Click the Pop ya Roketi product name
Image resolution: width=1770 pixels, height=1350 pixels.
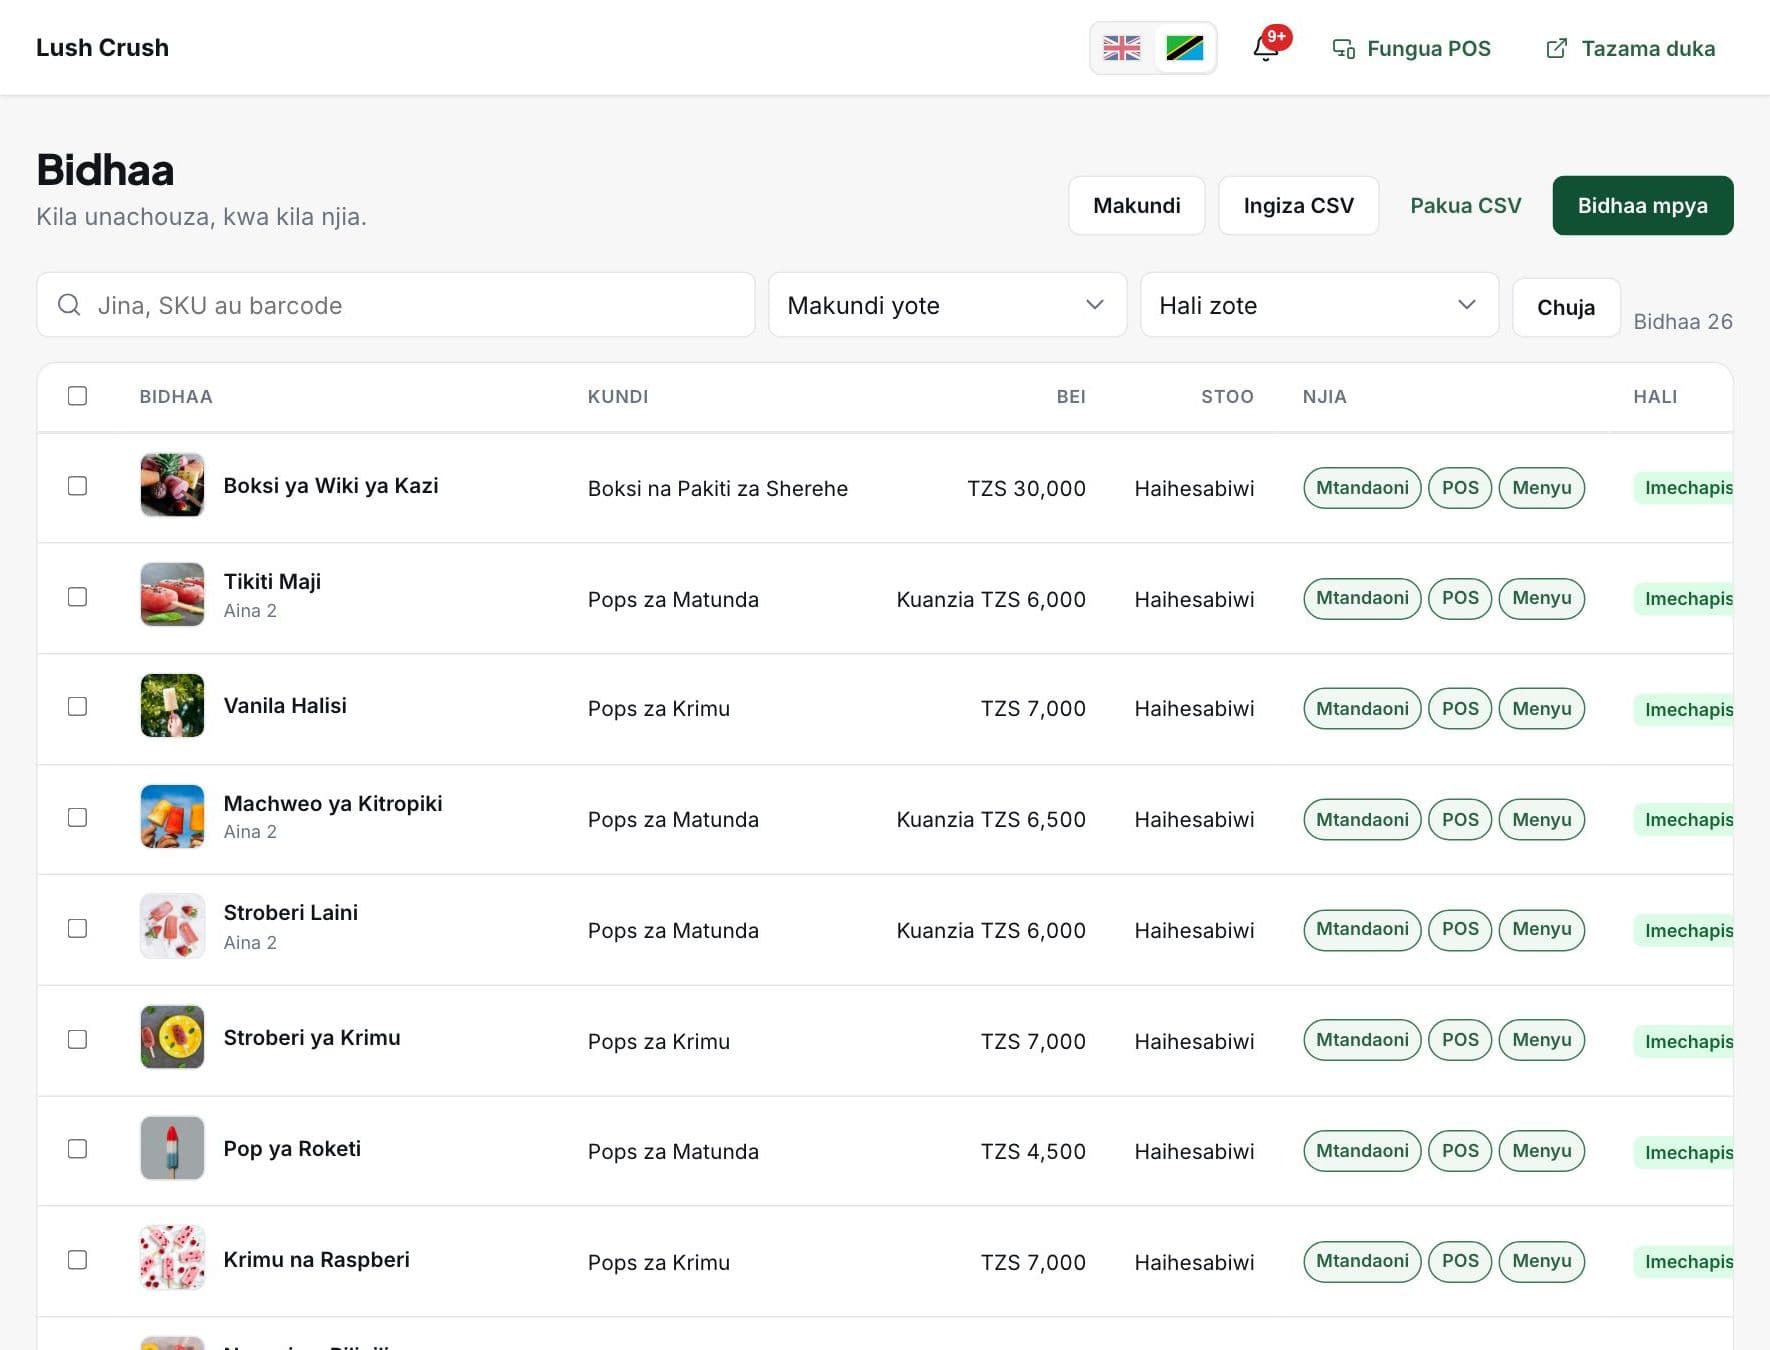pyautogui.click(x=292, y=1149)
